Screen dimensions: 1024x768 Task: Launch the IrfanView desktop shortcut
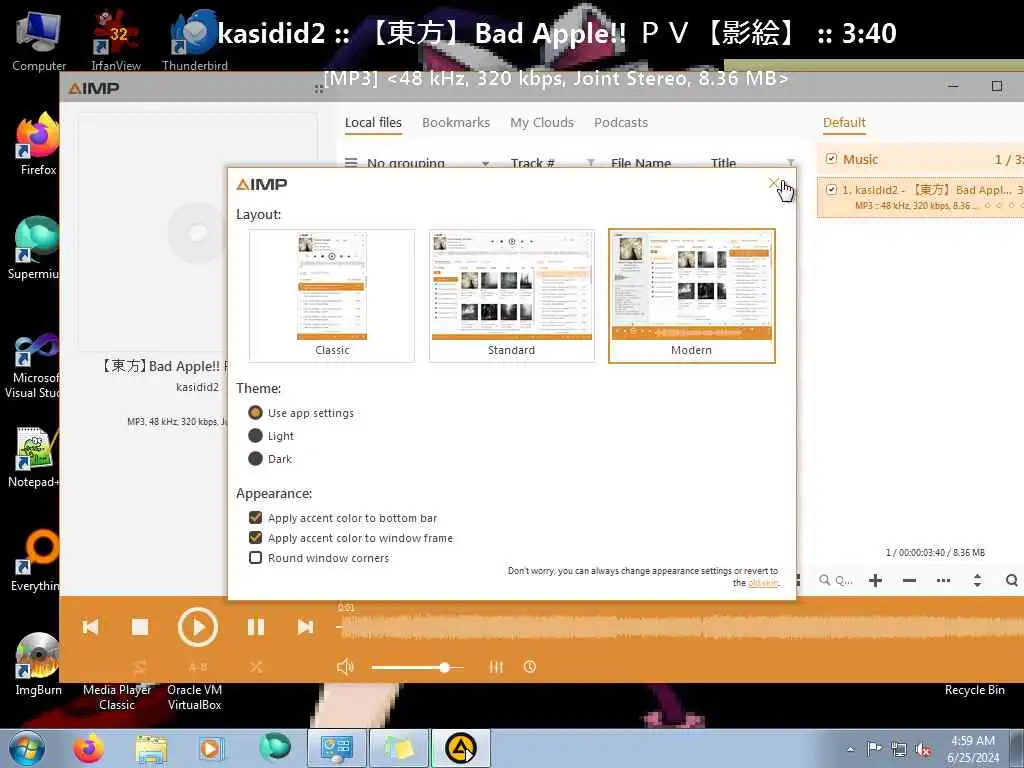click(x=116, y=39)
